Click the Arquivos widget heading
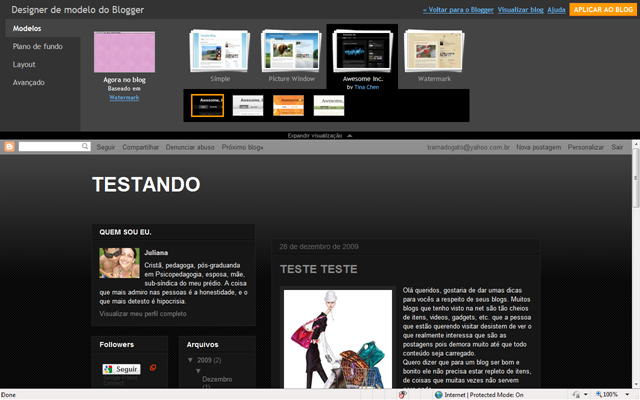This screenshot has width=640, height=400. click(x=202, y=344)
